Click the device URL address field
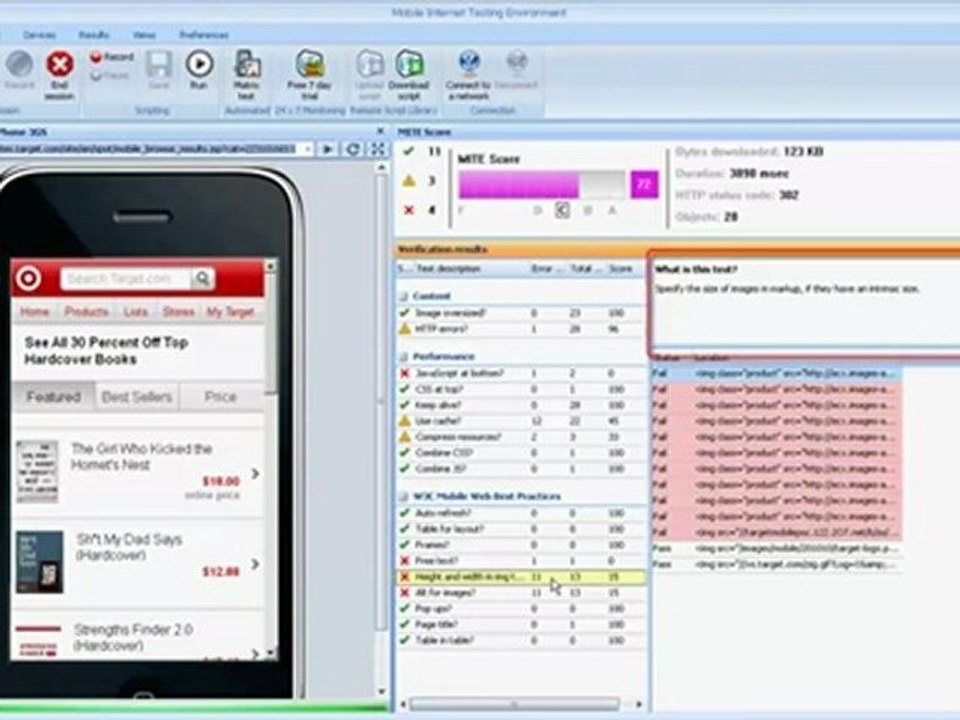This screenshot has height=720, width=960. coord(151,149)
